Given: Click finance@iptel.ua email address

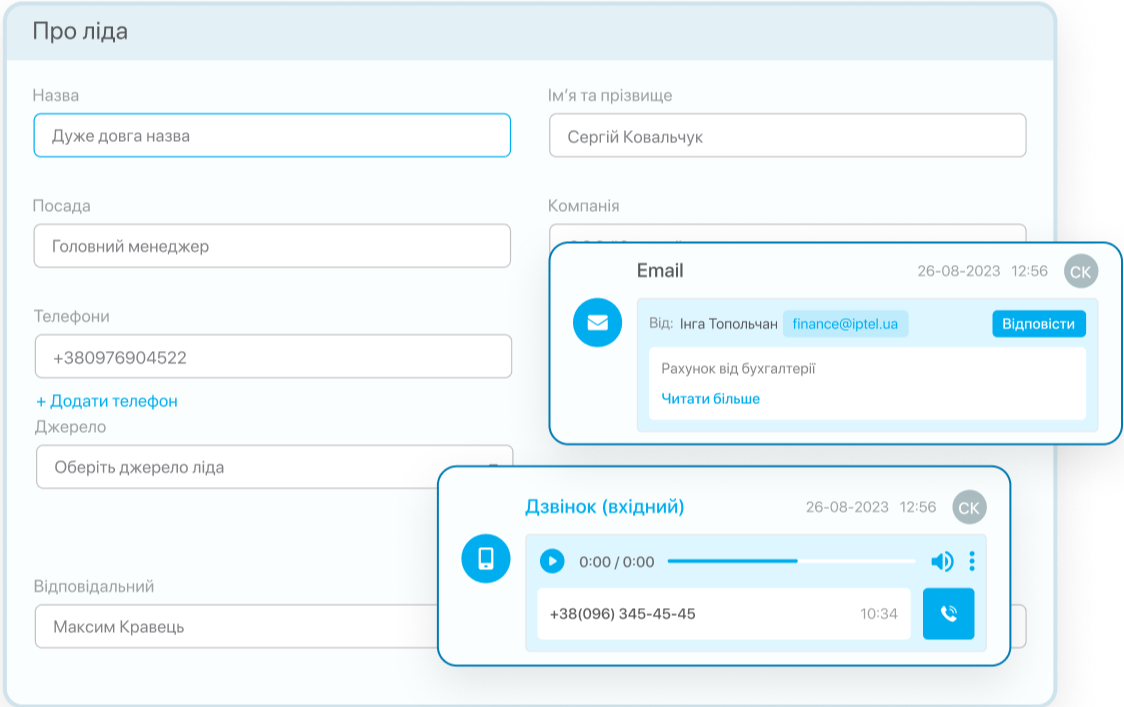Looking at the screenshot, I should (845, 323).
